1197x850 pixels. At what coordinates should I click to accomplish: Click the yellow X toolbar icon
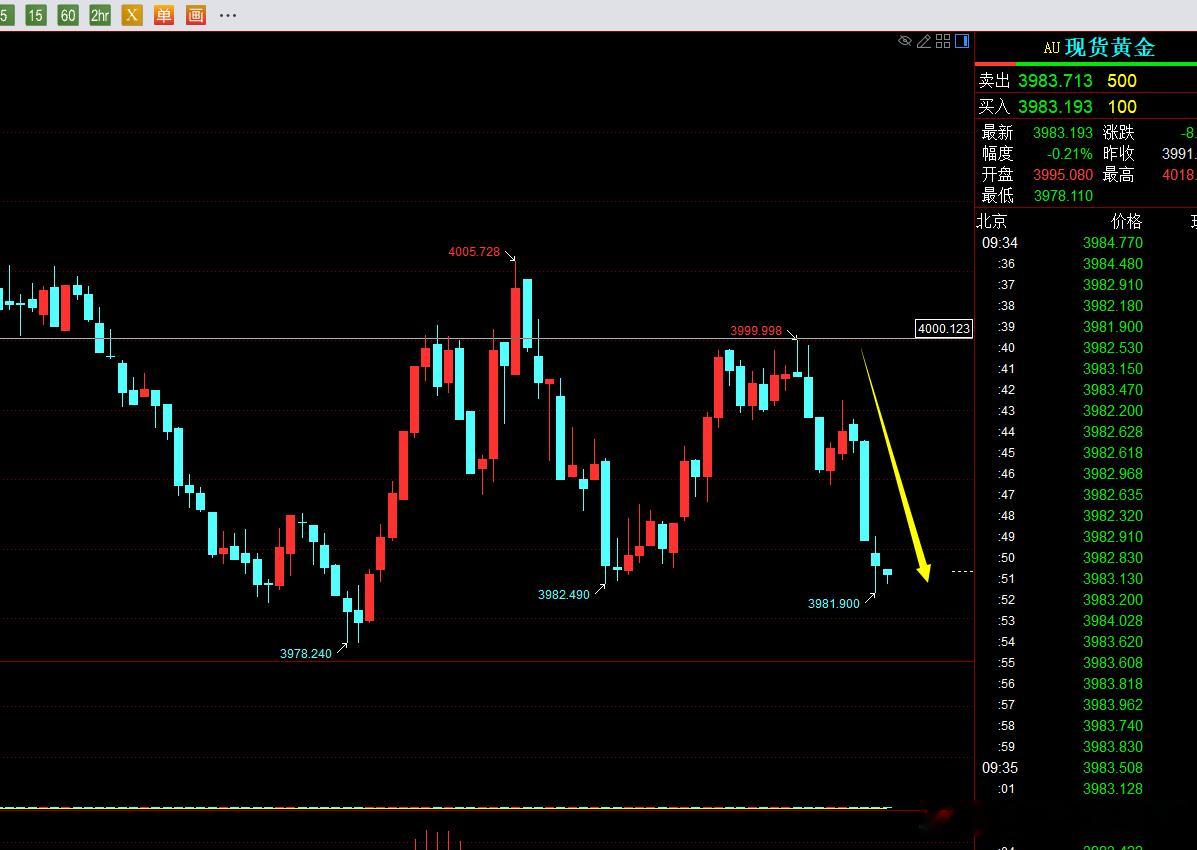pyautogui.click(x=132, y=15)
